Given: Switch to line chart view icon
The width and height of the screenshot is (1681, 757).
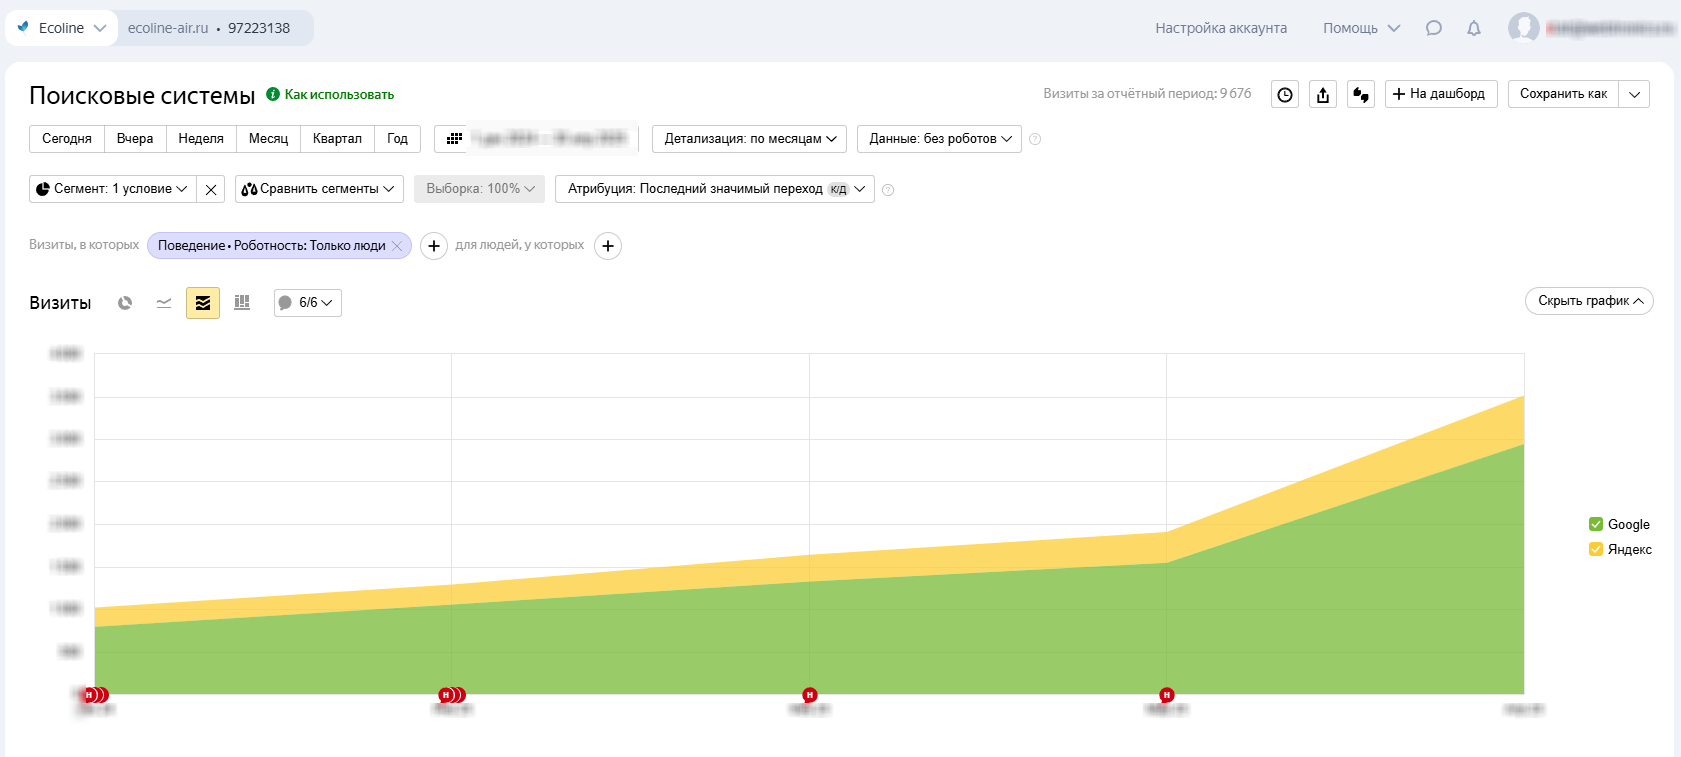Looking at the screenshot, I should [x=164, y=303].
